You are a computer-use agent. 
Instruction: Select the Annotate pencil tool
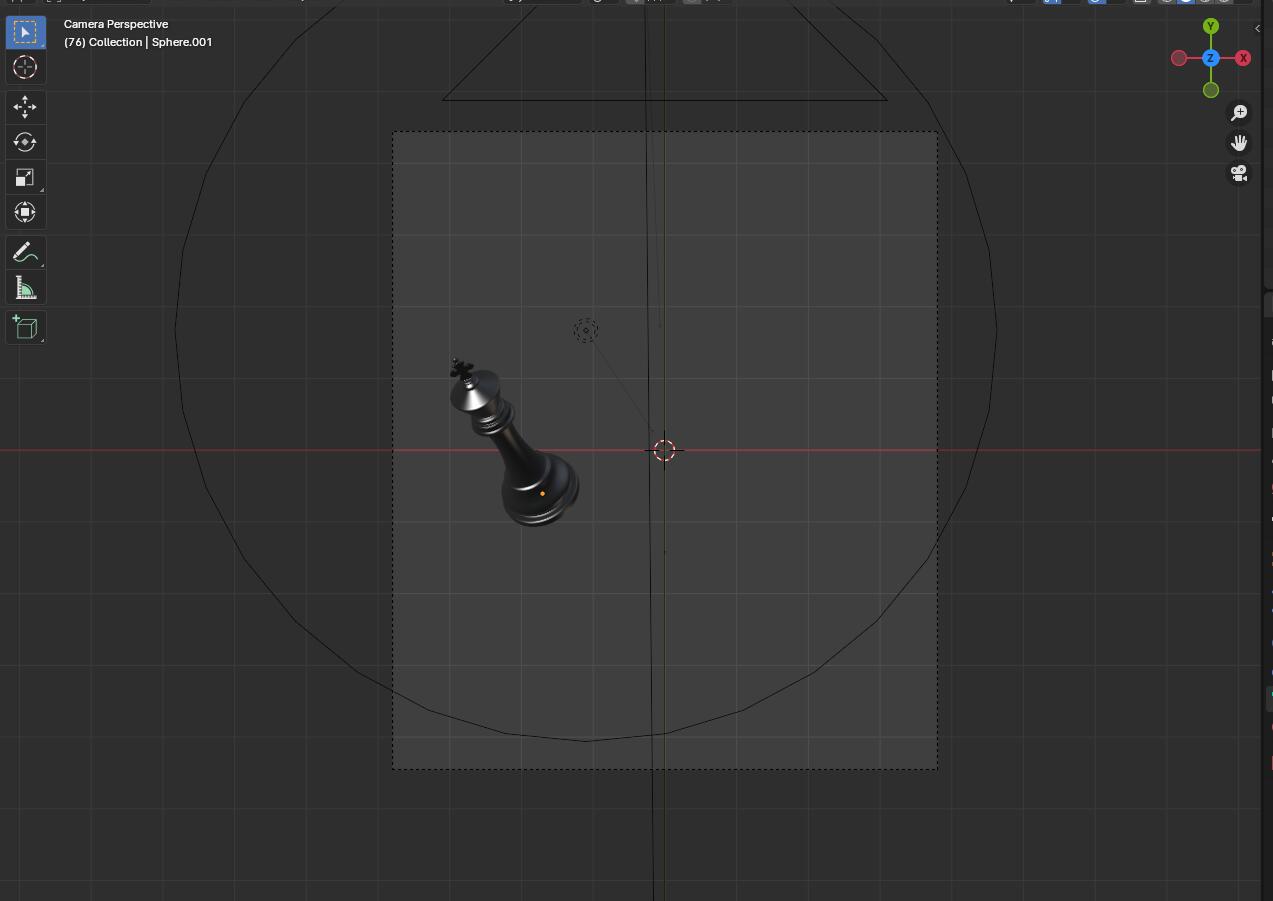click(25, 253)
